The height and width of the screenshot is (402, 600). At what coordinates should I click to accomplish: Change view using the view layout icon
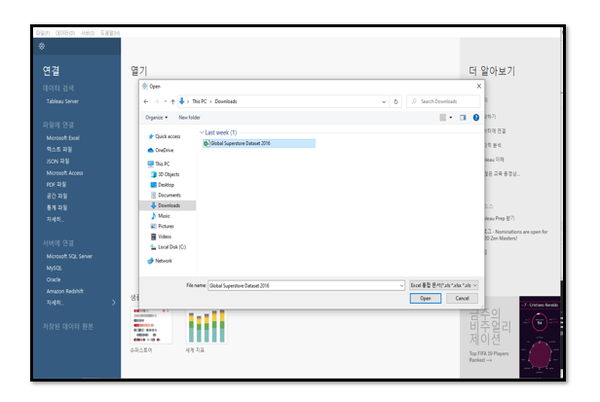coord(443,117)
